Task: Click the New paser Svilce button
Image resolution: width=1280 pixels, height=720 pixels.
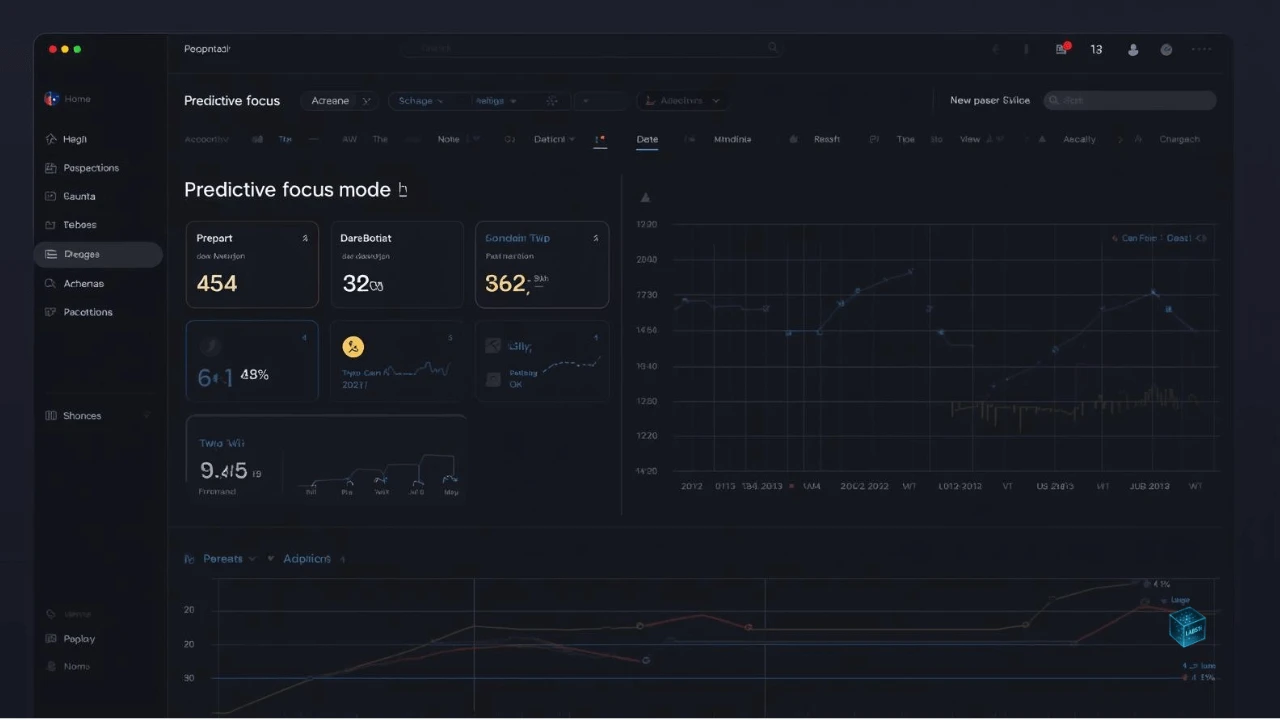Action: click(989, 101)
